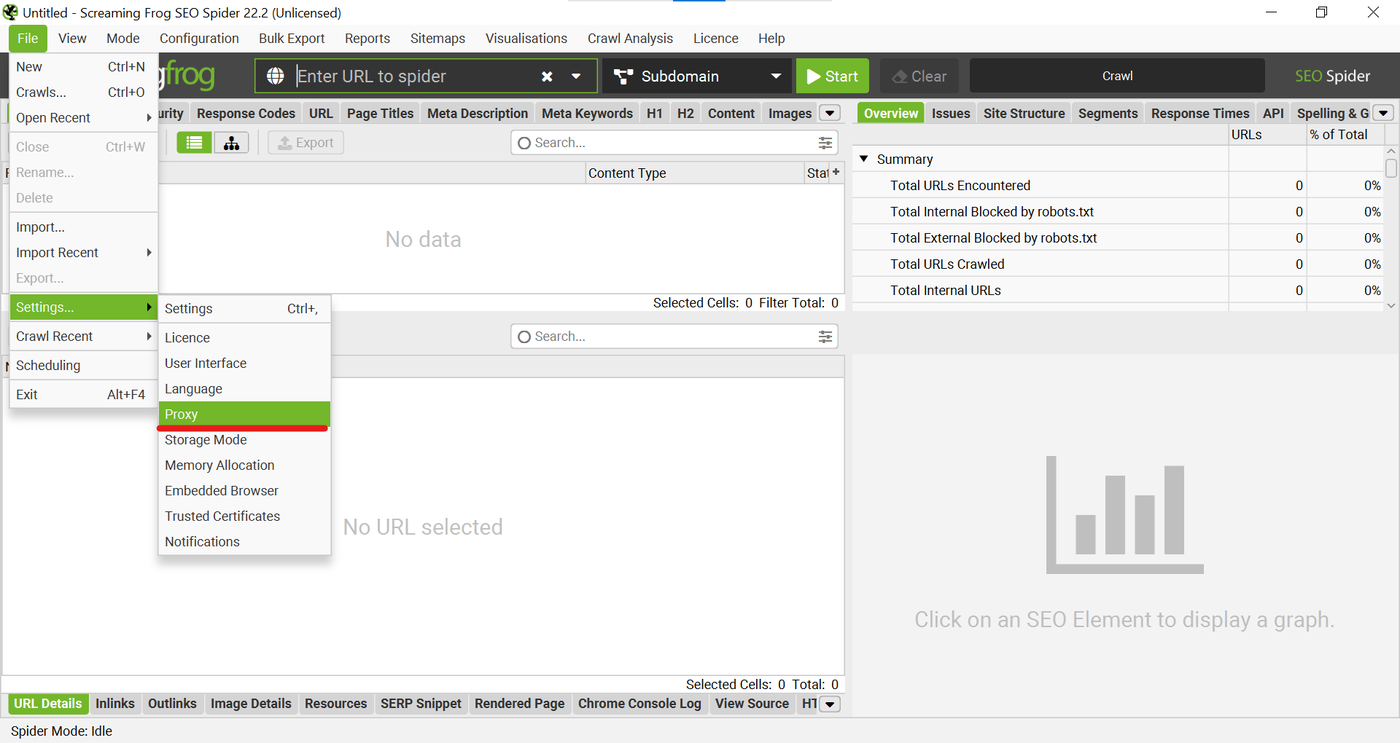
Task: Open User Interface settings
Action: tap(244, 363)
